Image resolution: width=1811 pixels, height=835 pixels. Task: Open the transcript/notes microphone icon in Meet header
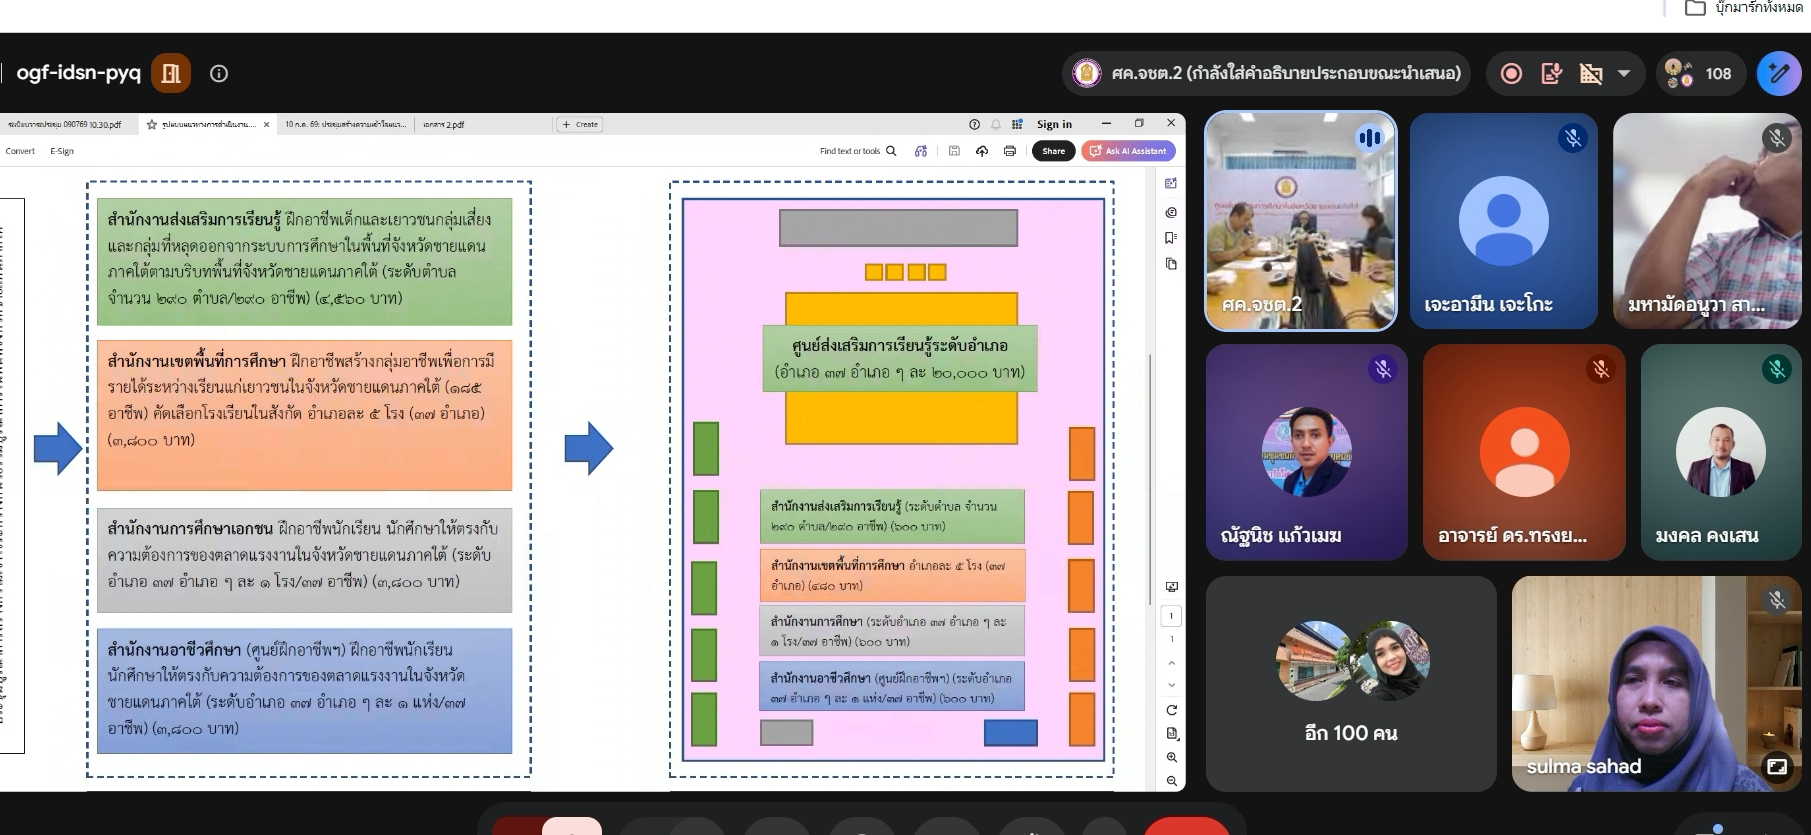[1551, 73]
